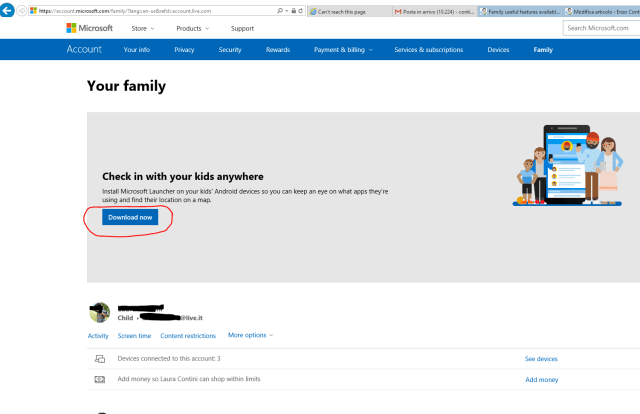Screen dimensions: 640x414
Task: Open Payment & billing dropdown
Action: (x=342, y=49)
